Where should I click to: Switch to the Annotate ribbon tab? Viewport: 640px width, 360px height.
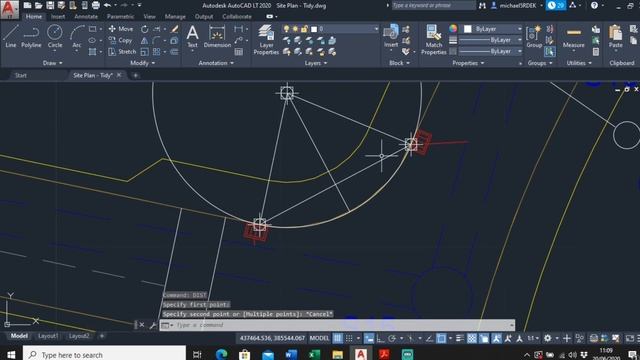click(86, 17)
